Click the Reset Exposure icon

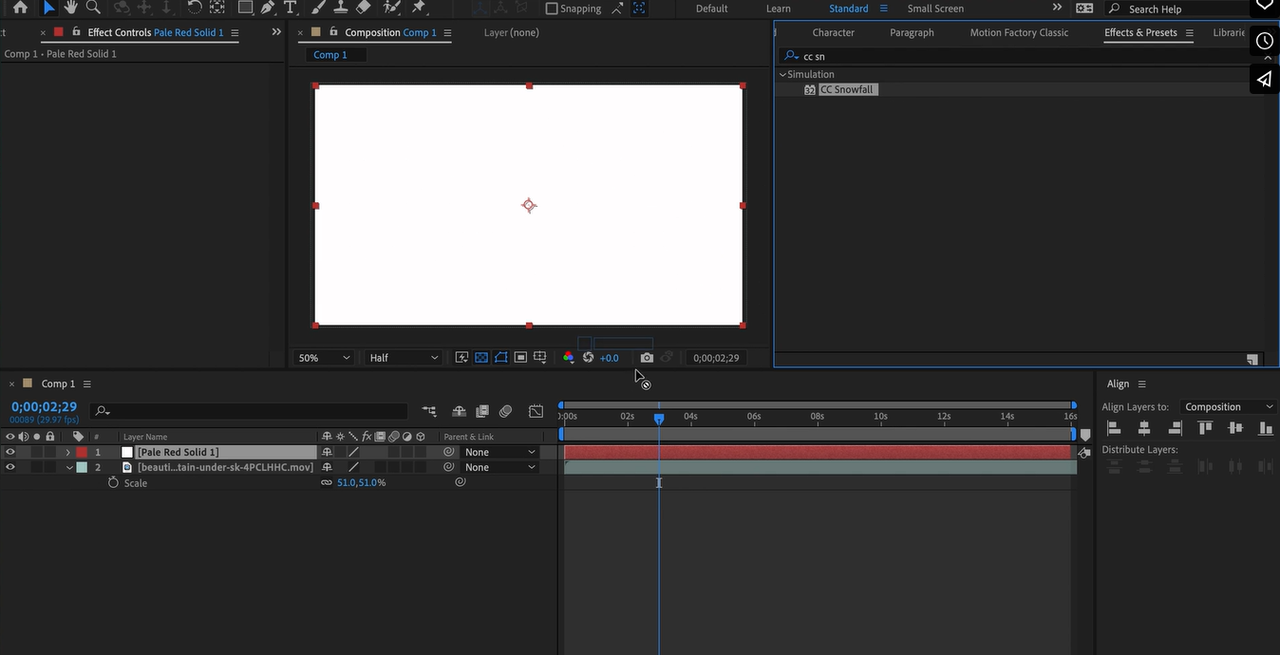pyautogui.click(x=588, y=357)
